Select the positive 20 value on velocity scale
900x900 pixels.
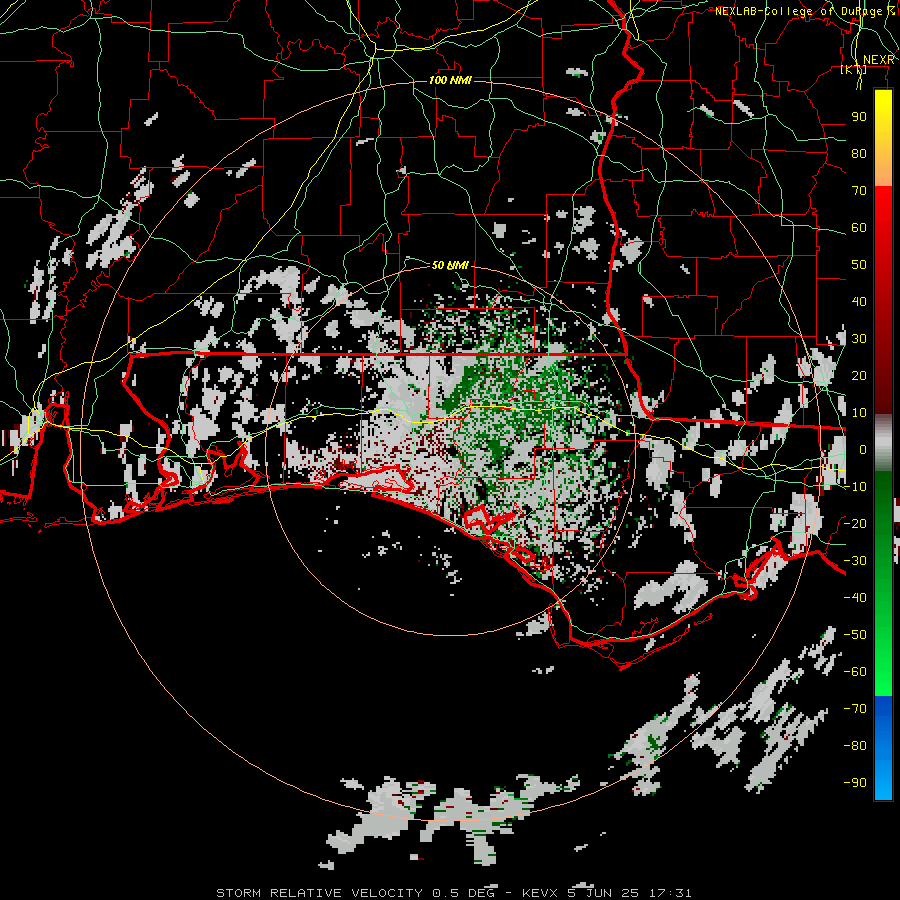(x=859, y=376)
